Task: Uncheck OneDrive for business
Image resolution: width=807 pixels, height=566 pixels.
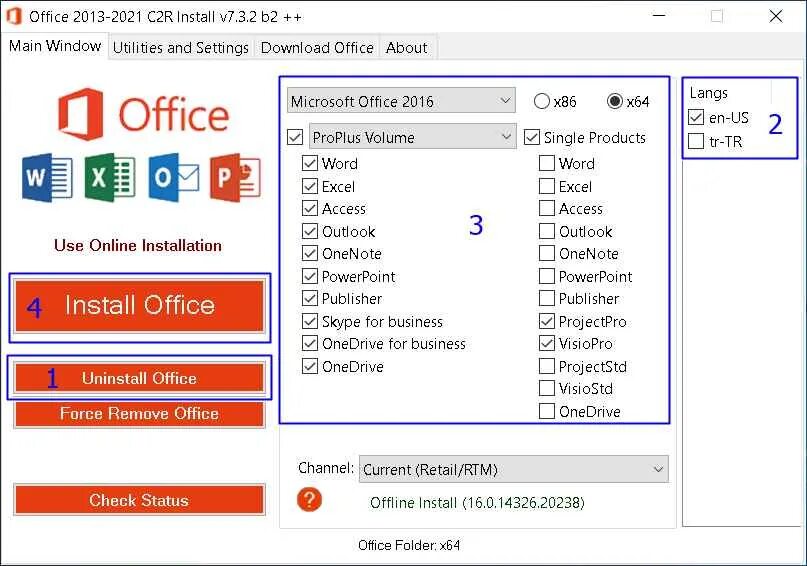Action: [x=310, y=343]
